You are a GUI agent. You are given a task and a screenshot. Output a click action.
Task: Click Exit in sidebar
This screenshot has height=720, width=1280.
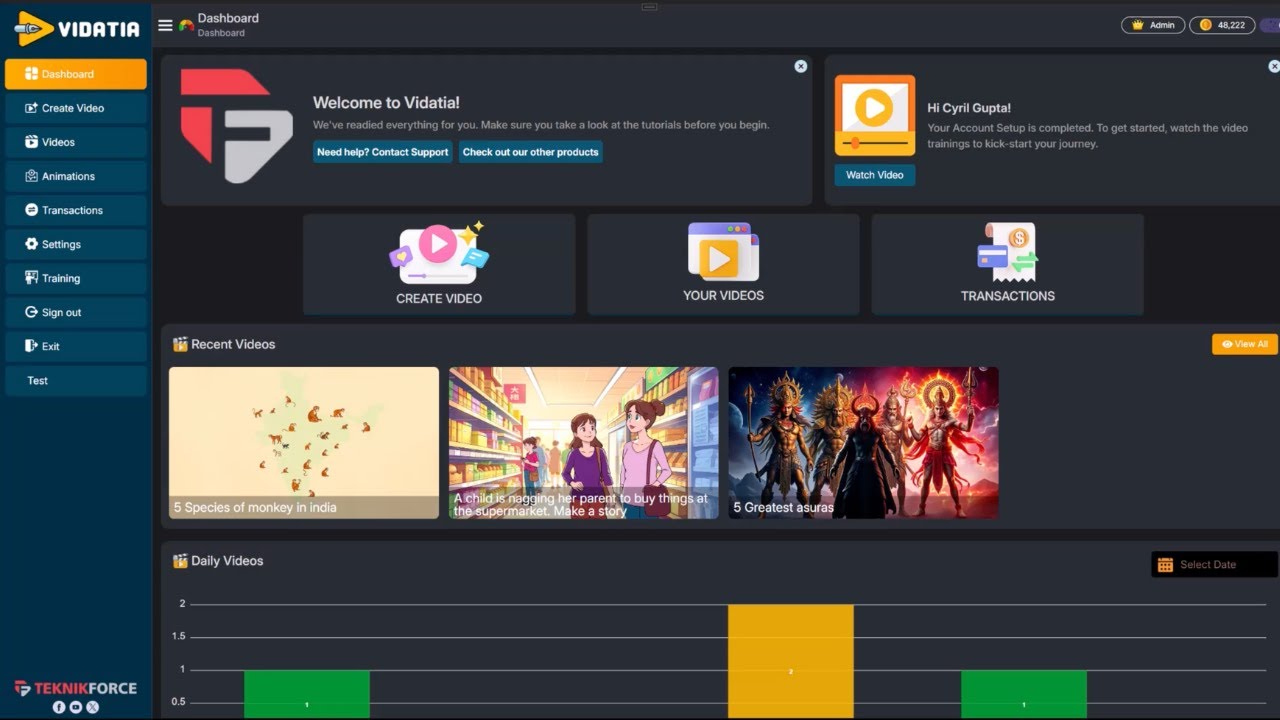click(76, 346)
